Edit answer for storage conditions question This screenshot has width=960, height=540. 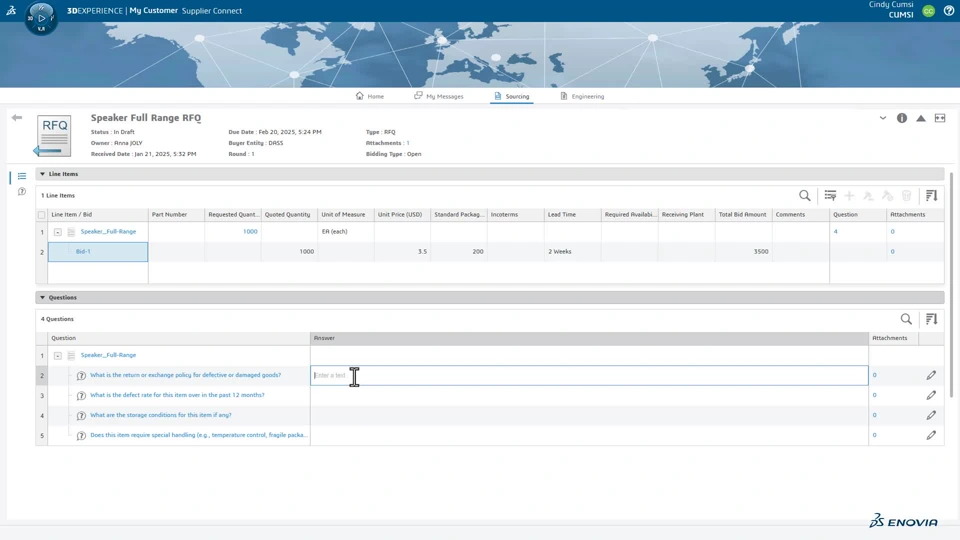pyautogui.click(x=931, y=415)
